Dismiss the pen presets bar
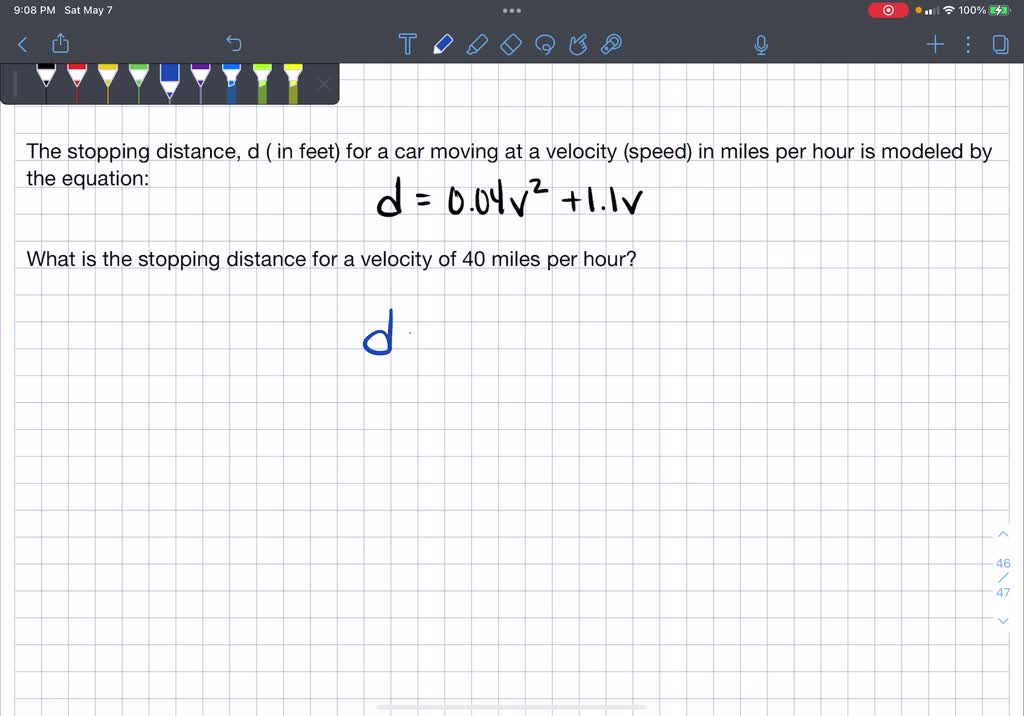This screenshot has width=1024, height=716. [x=323, y=84]
